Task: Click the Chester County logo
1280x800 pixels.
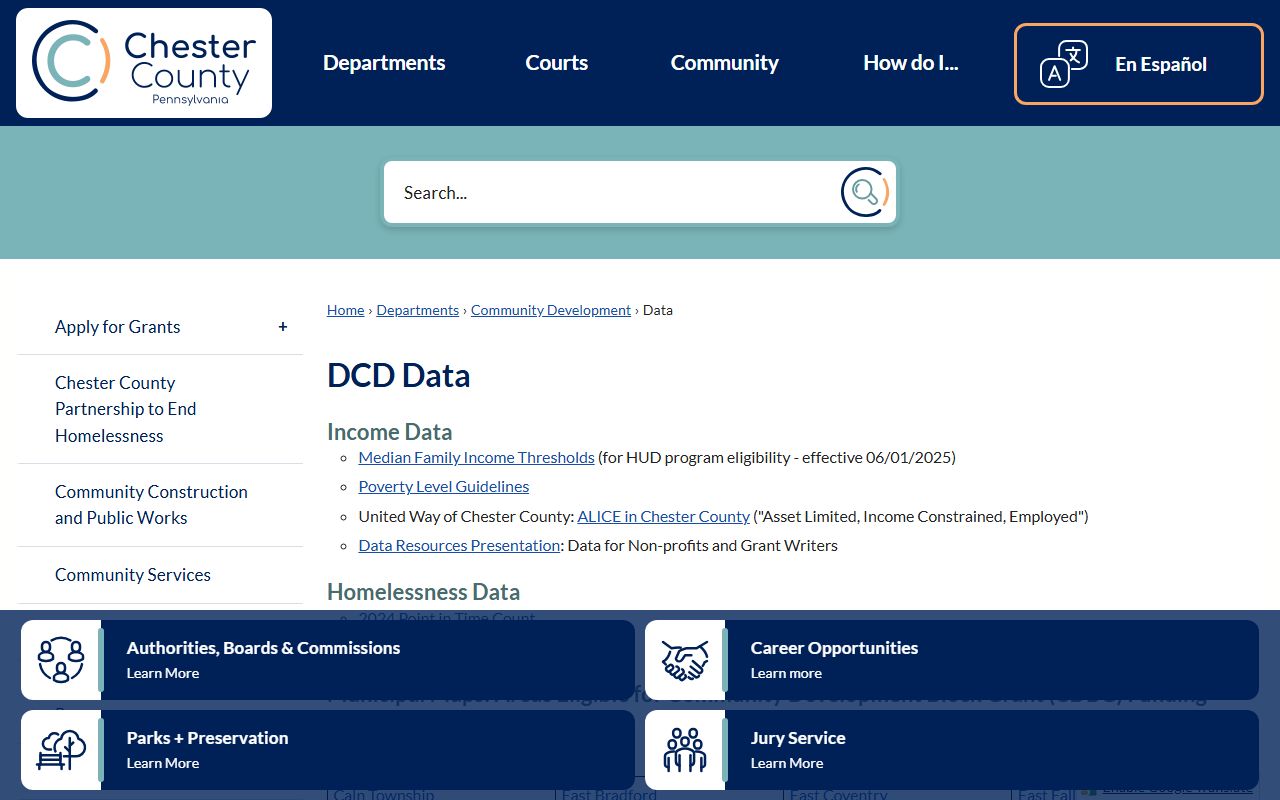Action: click(x=144, y=63)
